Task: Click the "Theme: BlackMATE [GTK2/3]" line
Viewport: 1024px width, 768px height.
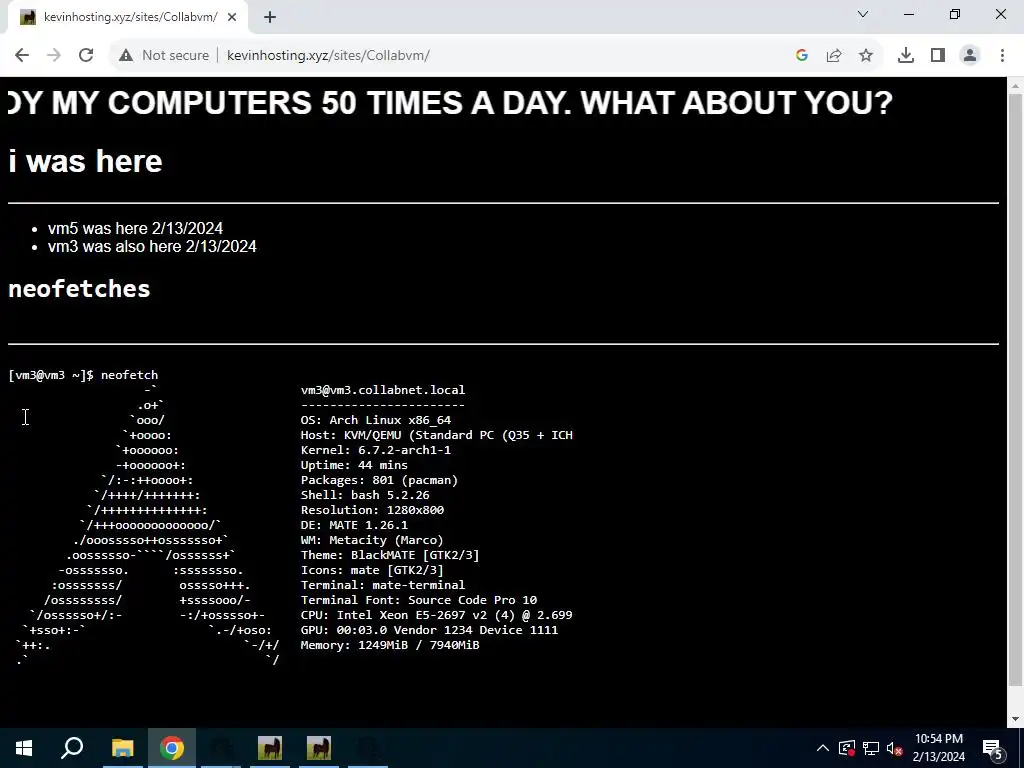Action: [390, 555]
